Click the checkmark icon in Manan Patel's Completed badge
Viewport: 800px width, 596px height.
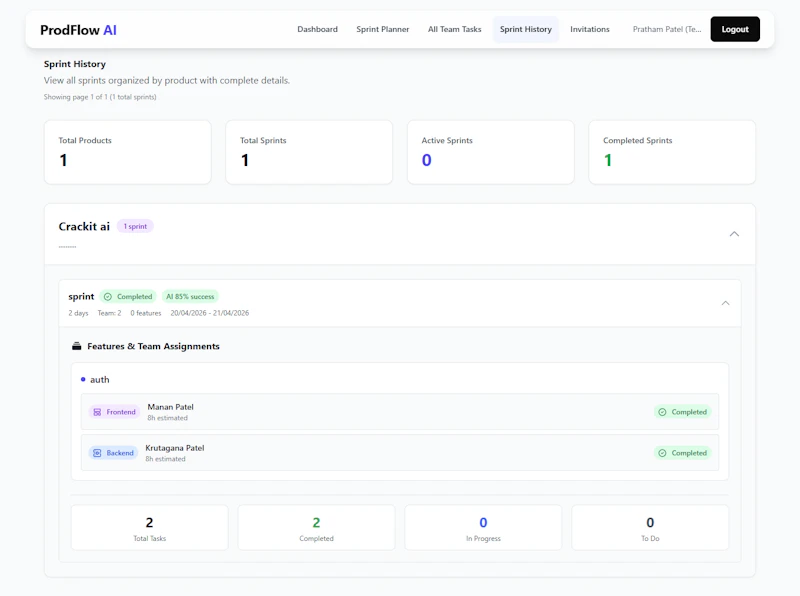click(x=661, y=411)
